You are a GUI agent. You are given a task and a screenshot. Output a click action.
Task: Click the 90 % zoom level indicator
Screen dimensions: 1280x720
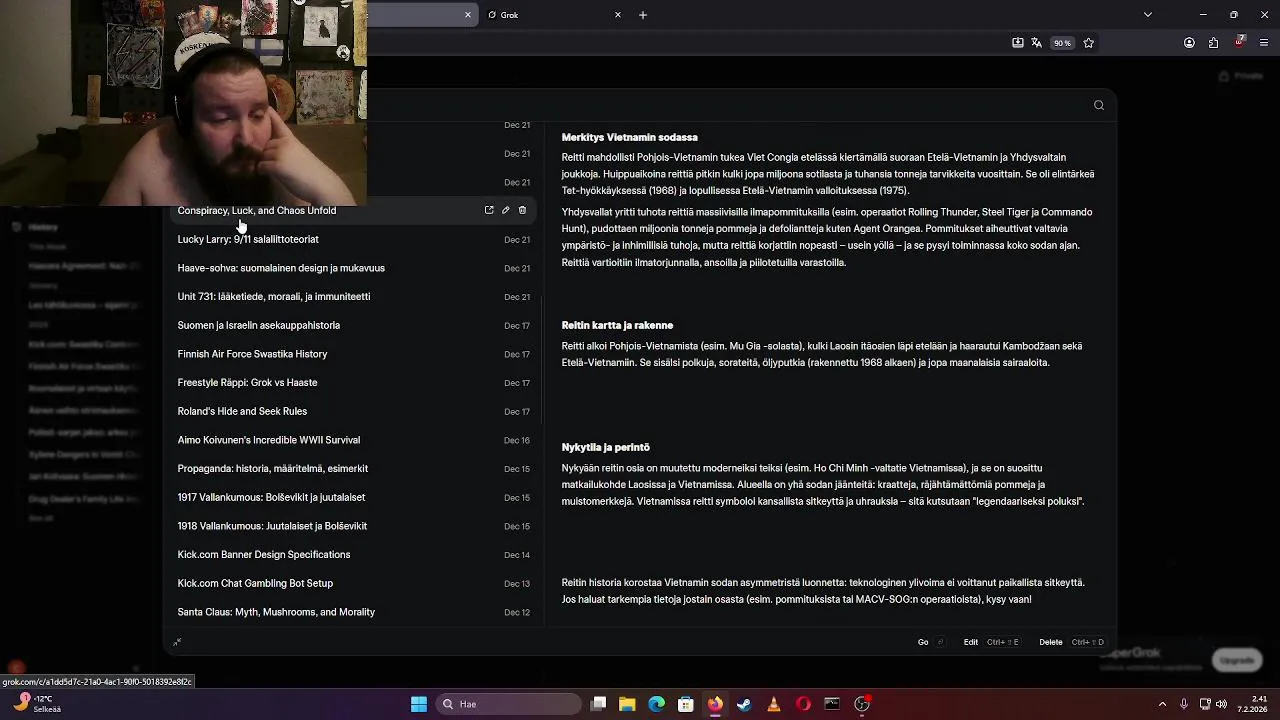(x=1062, y=43)
